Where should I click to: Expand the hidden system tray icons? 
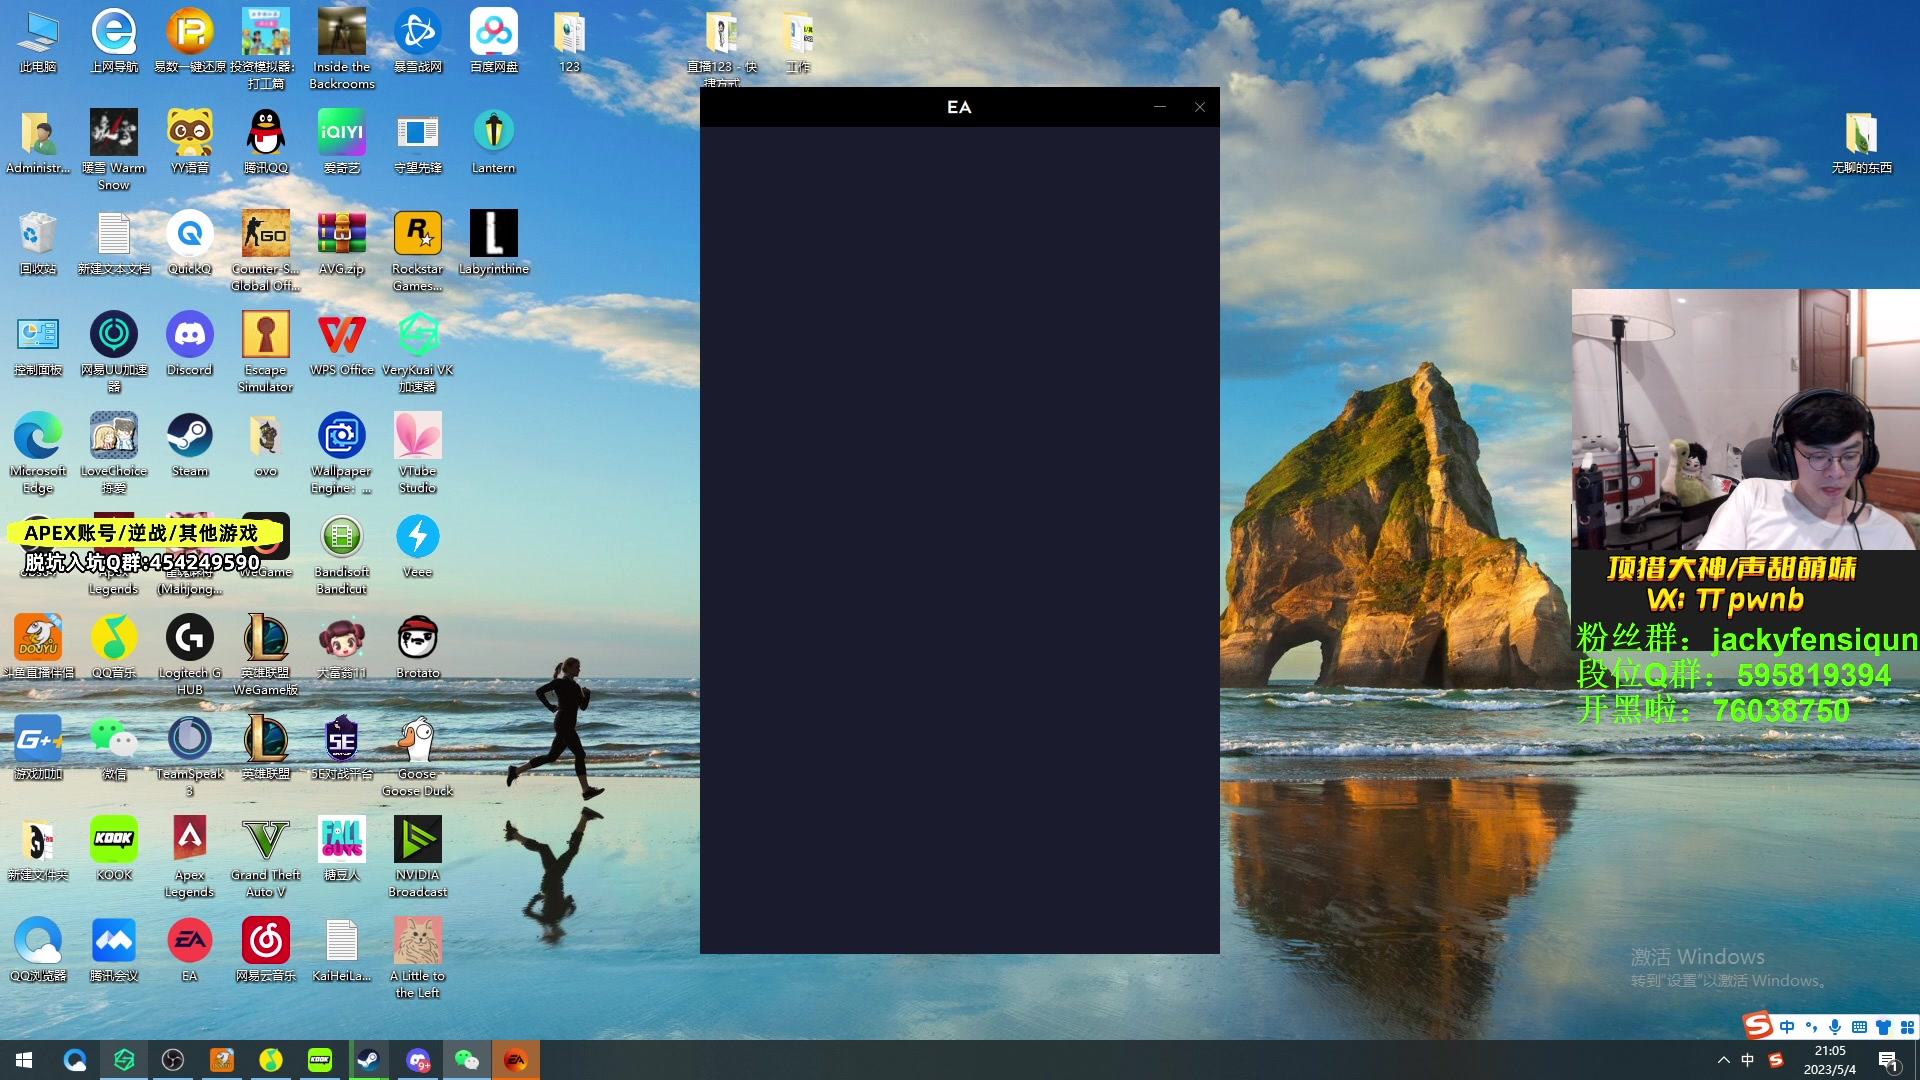(1723, 1060)
